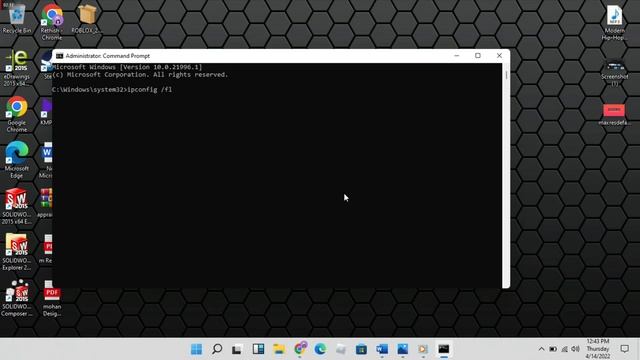Open the Word document icon beside Microsoft Edge
The image size is (640, 360).
click(47, 160)
